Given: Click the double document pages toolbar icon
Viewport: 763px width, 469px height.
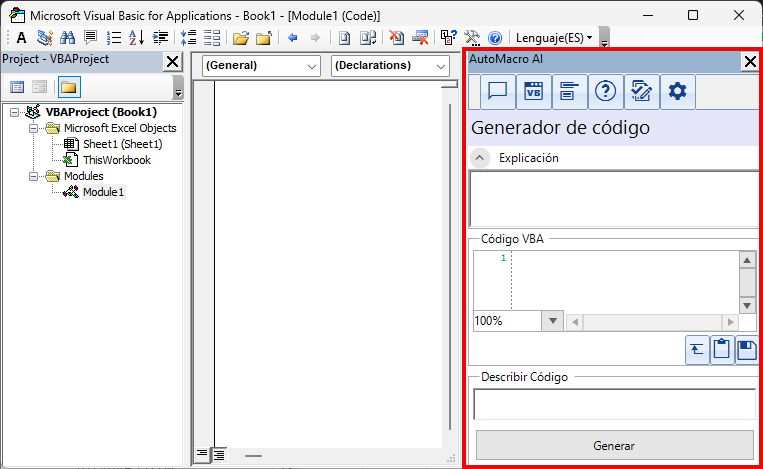Looking at the screenshot, I should [368, 37].
